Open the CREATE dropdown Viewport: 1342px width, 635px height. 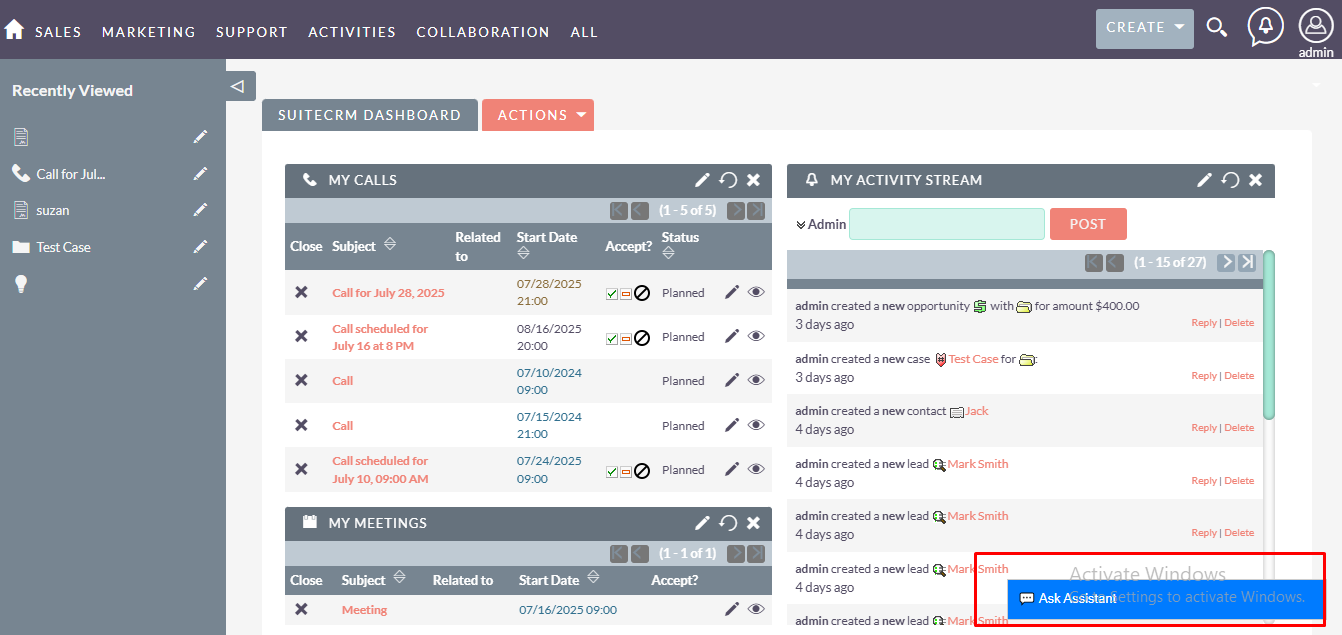tap(1144, 28)
